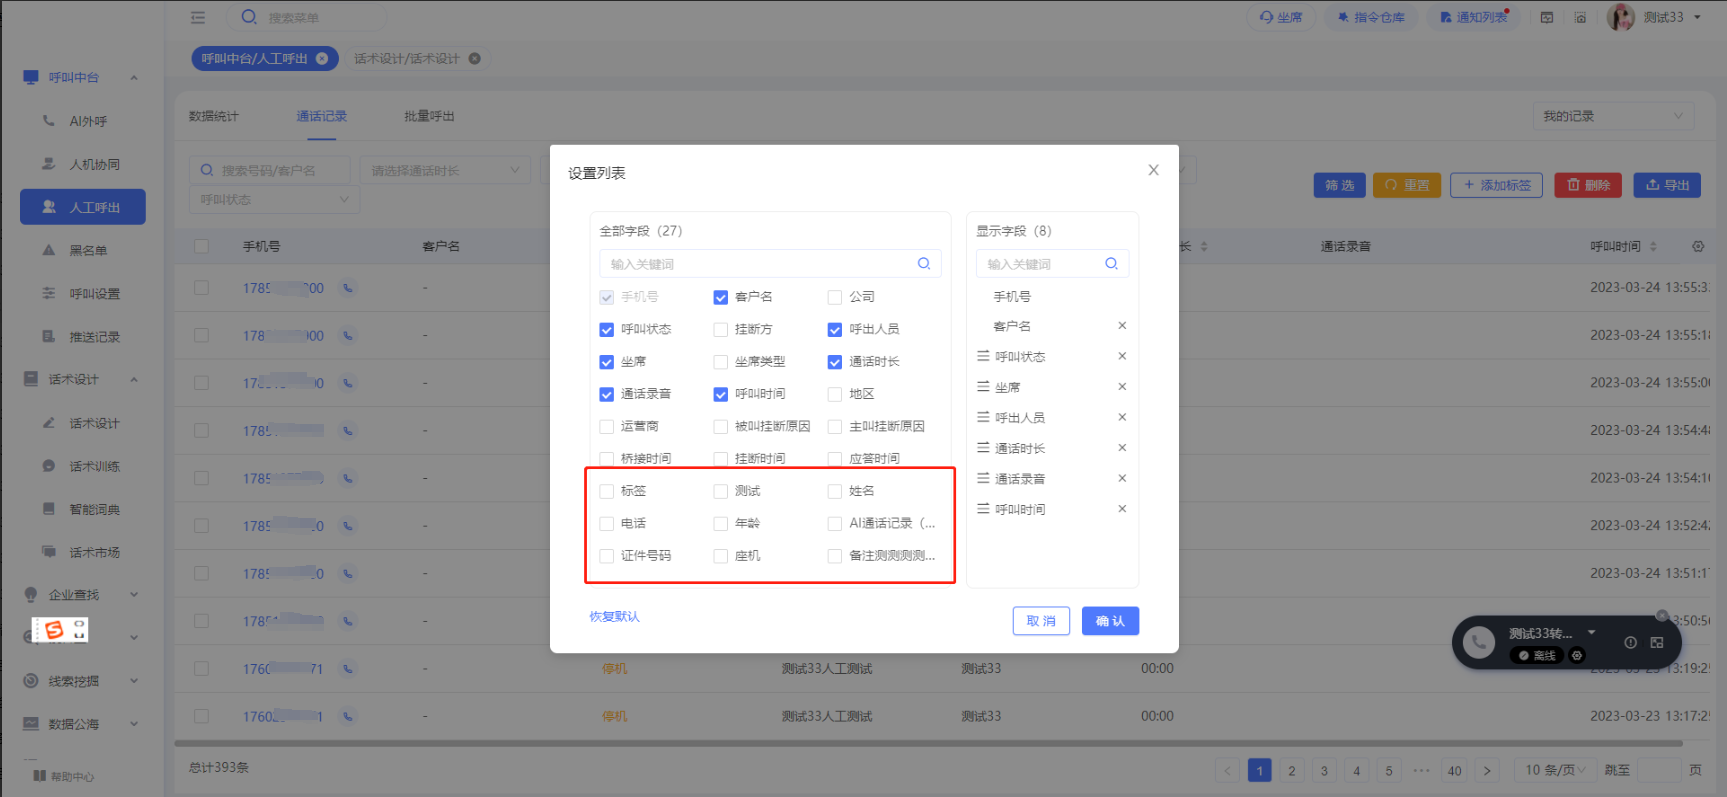The image size is (1727, 797).
Task: Open the 批量呼出 tab
Action: click(429, 116)
